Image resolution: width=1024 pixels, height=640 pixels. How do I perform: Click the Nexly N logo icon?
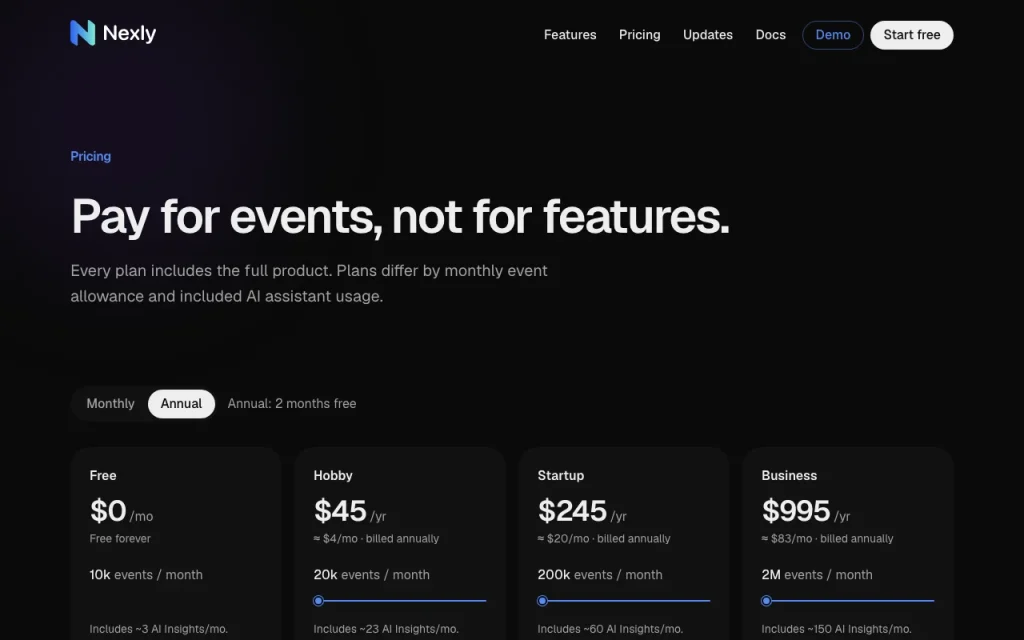tap(83, 33)
